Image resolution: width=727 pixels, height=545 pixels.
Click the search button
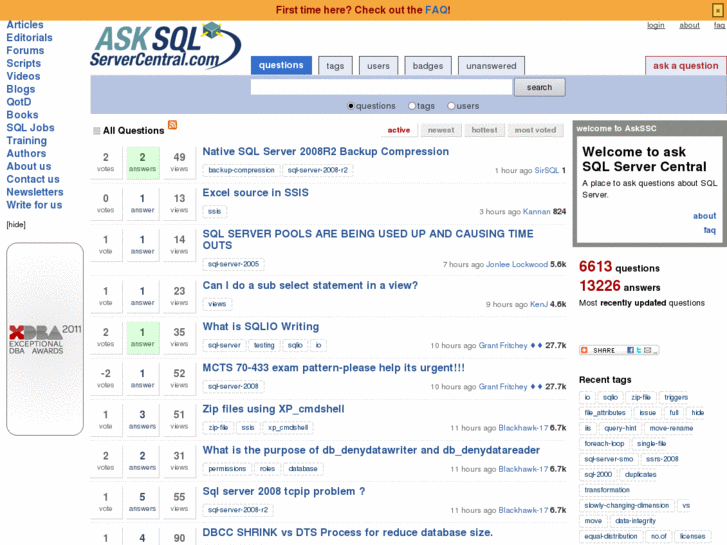point(540,87)
